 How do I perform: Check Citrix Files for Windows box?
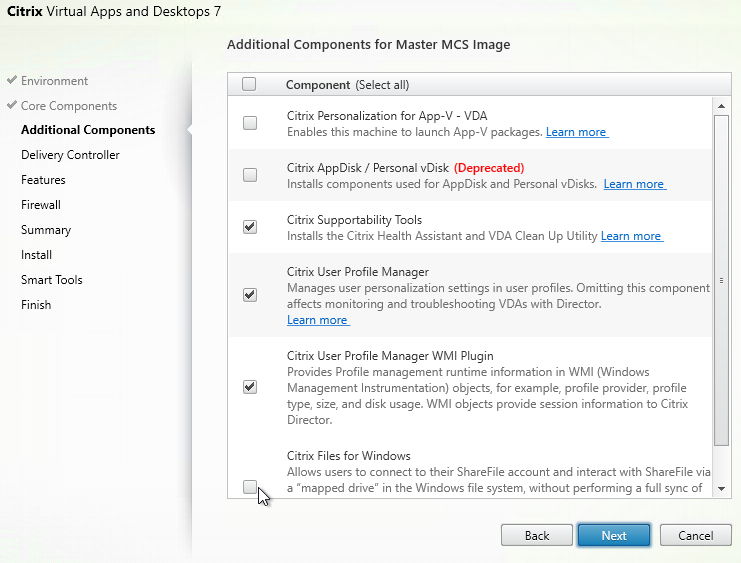coord(250,487)
